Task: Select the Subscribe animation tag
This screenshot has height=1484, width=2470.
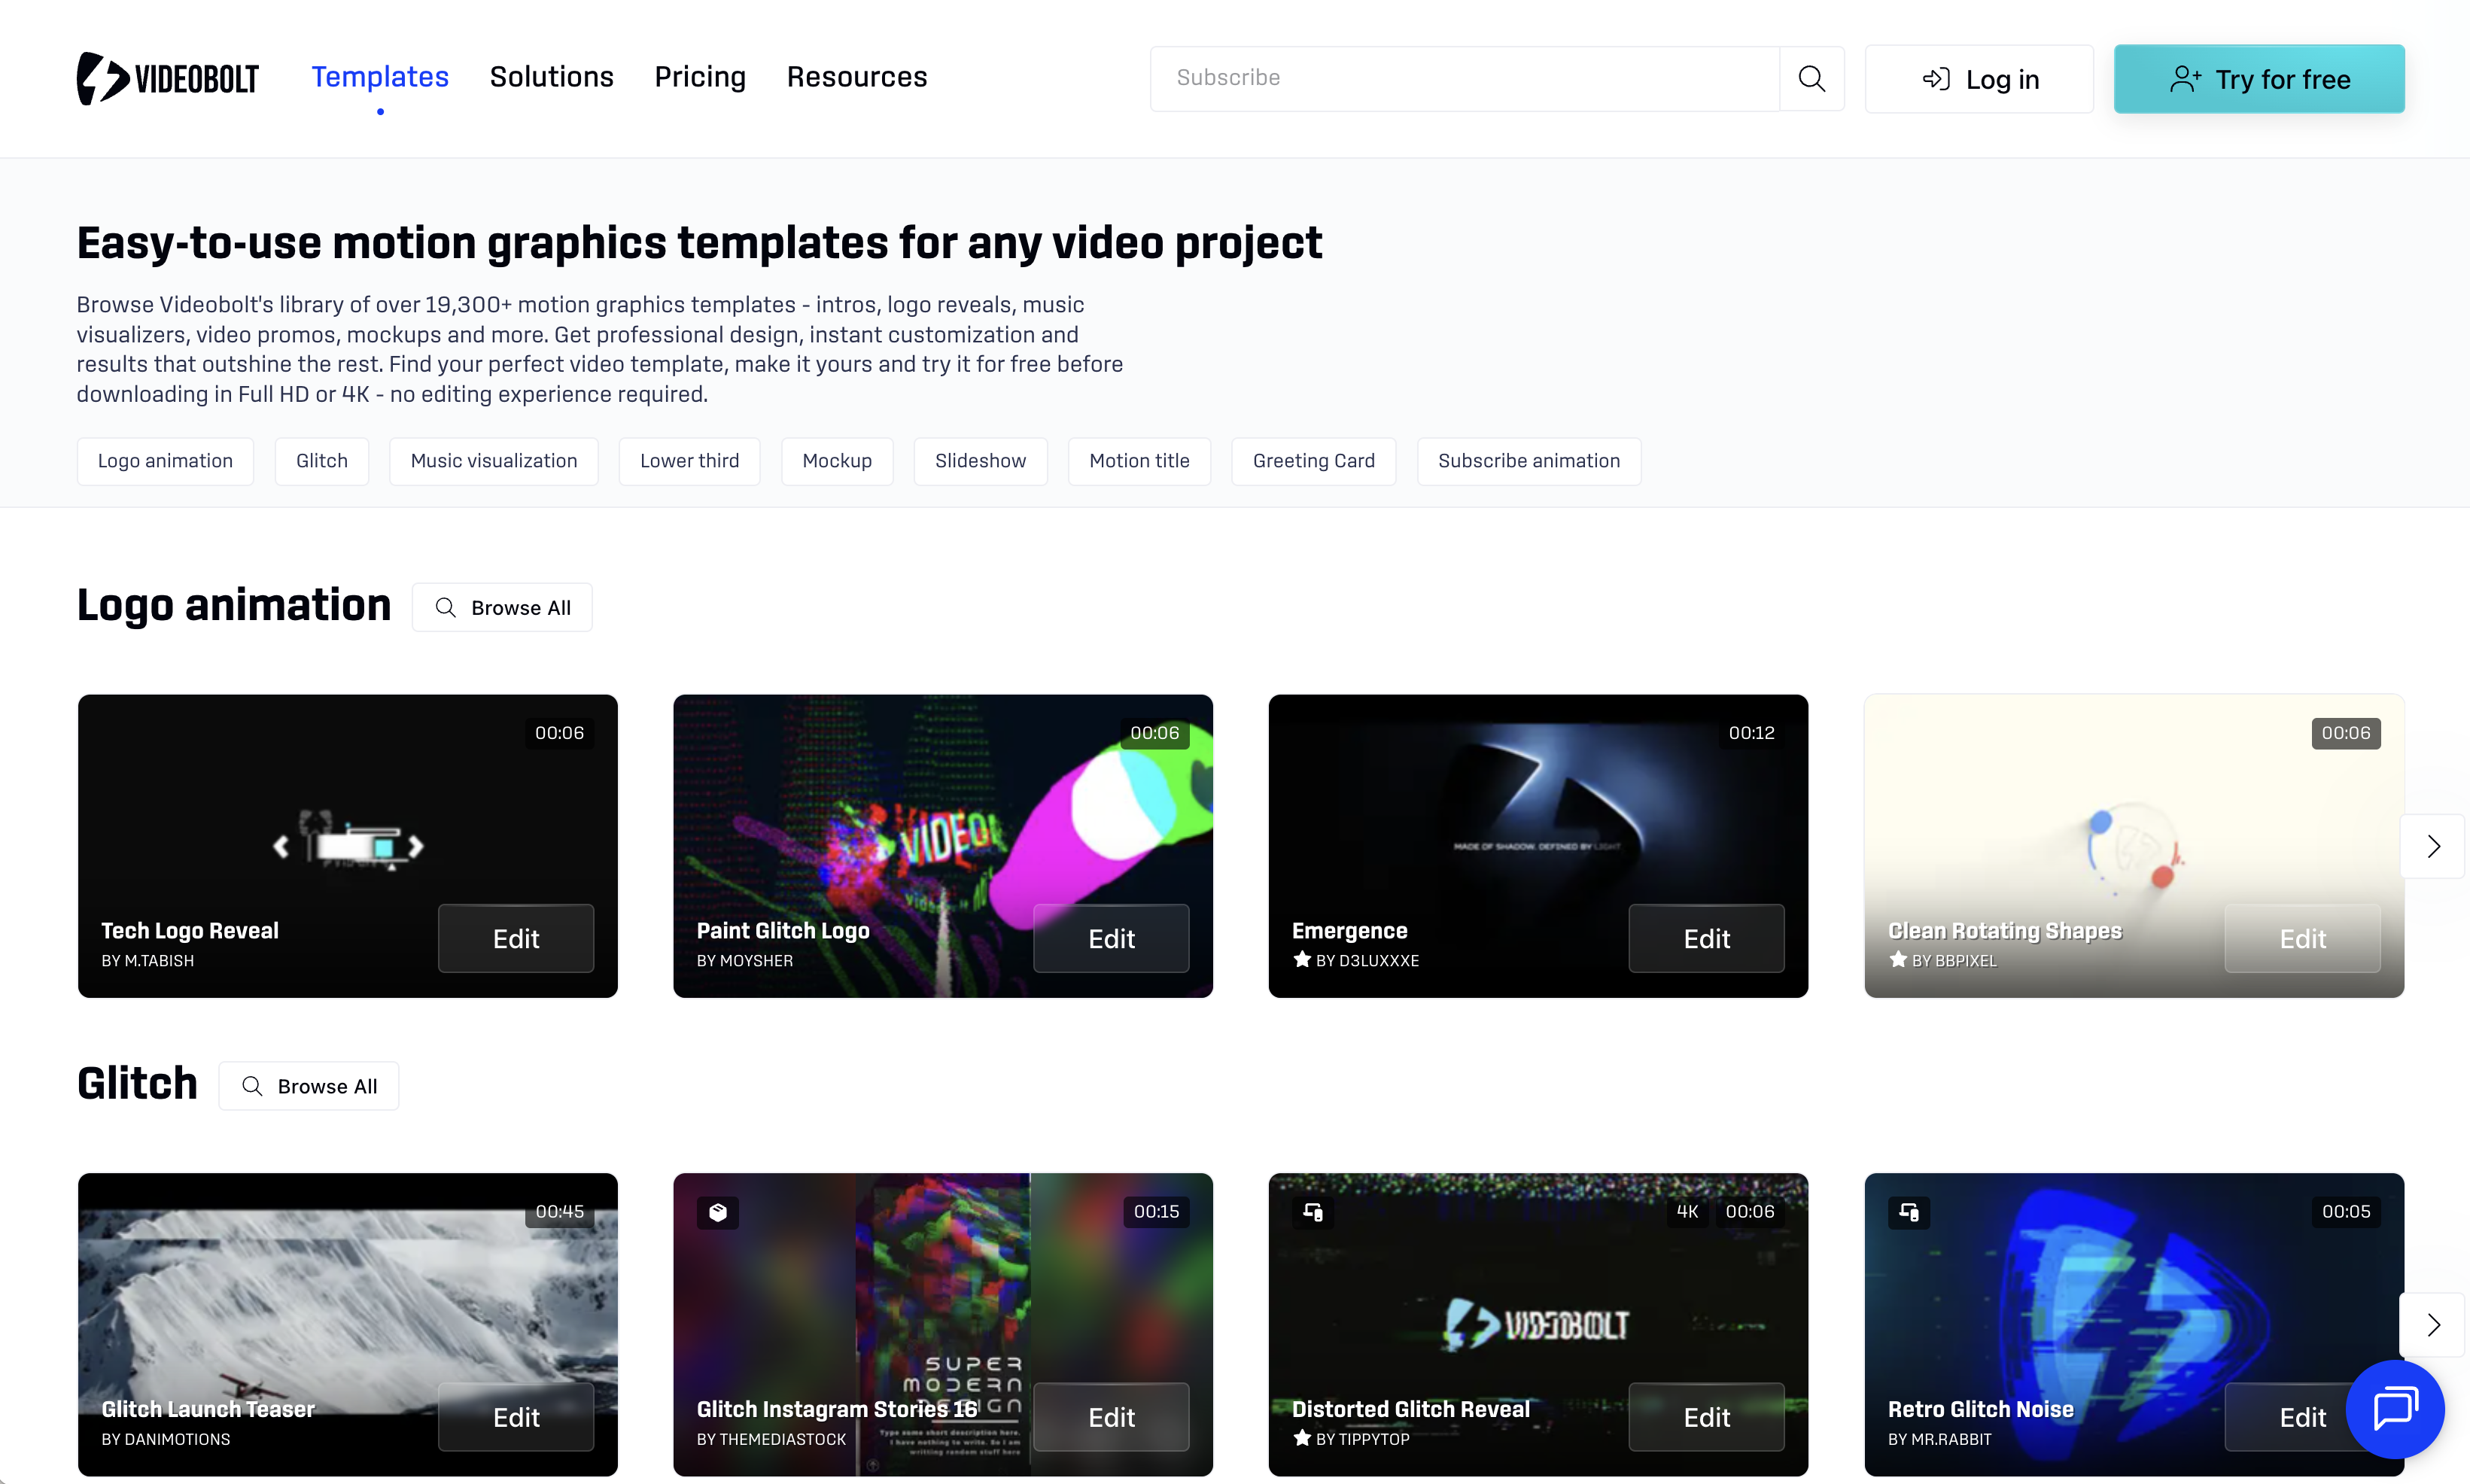Action: click(x=1529, y=461)
